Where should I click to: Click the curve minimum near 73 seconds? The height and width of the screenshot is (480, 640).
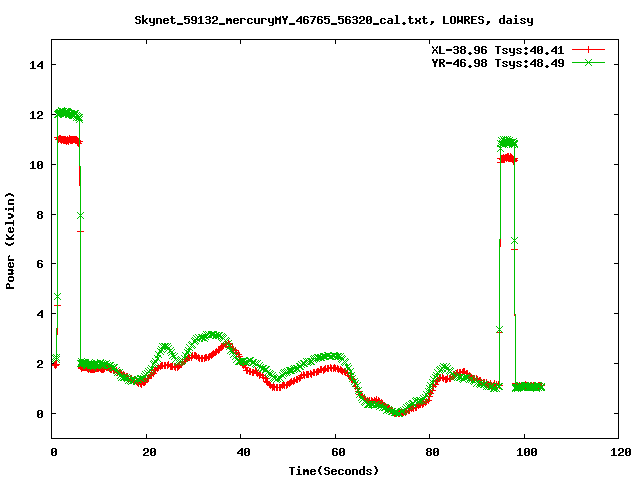pyautogui.click(x=398, y=412)
